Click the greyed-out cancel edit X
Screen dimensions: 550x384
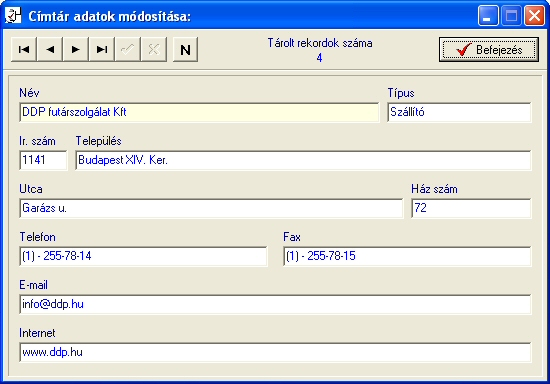pos(154,49)
